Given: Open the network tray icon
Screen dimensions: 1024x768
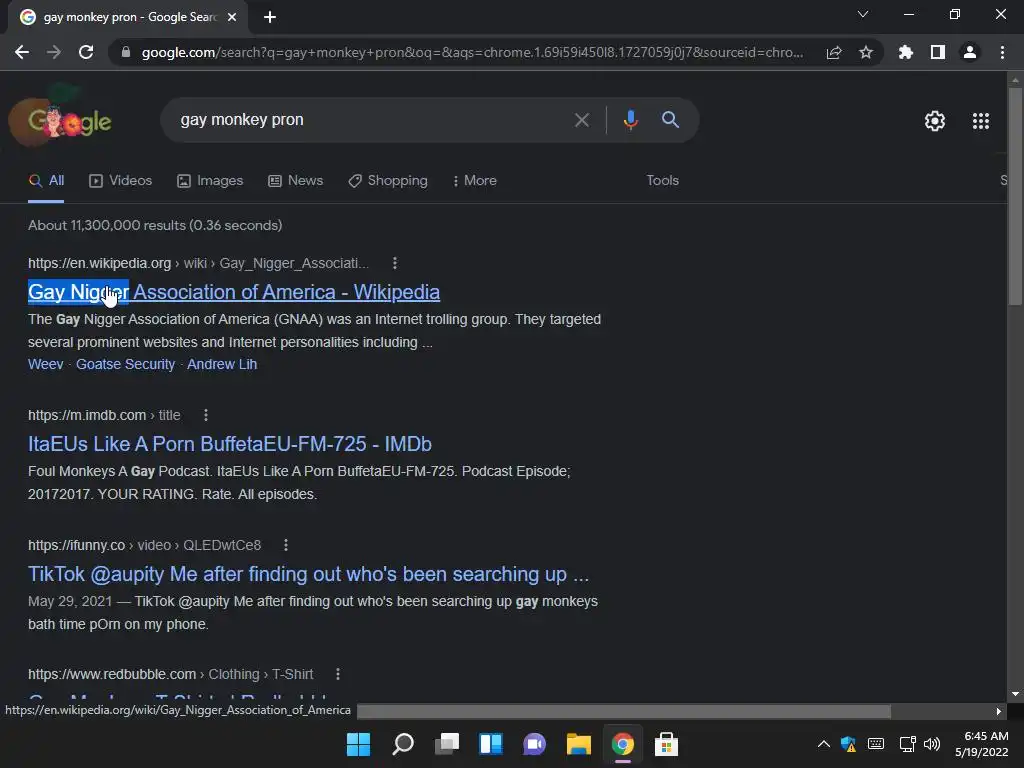Looking at the screenshot, I should [907, 744].
